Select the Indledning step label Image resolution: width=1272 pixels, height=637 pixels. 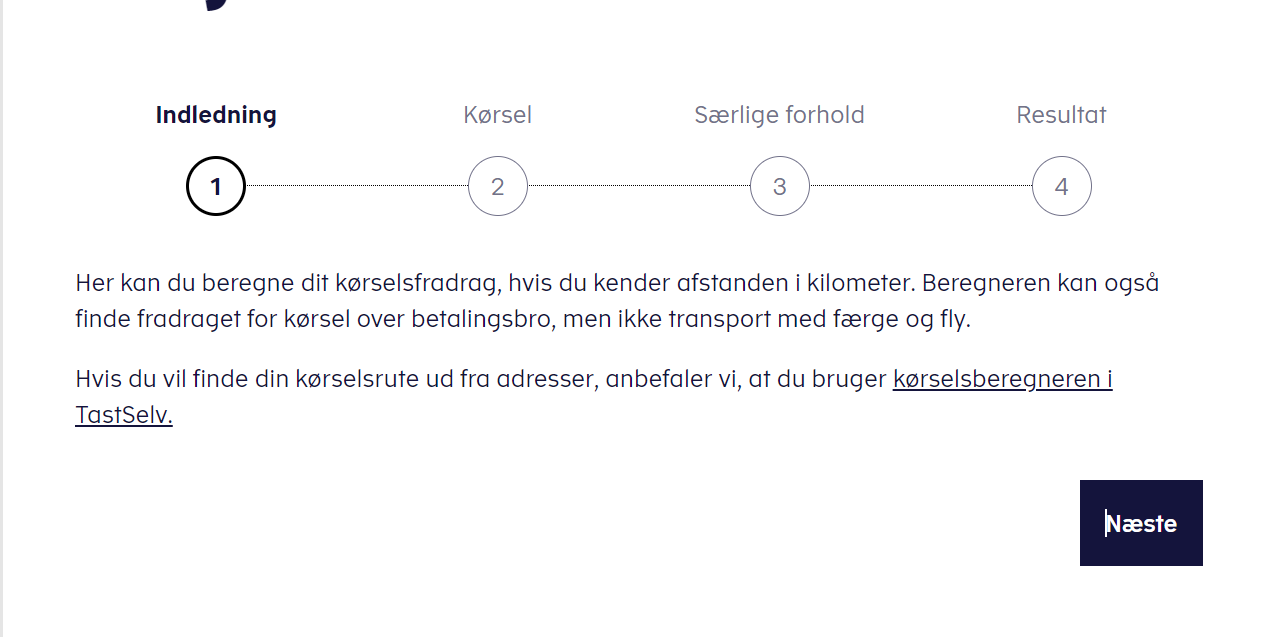tap(216, 115)
